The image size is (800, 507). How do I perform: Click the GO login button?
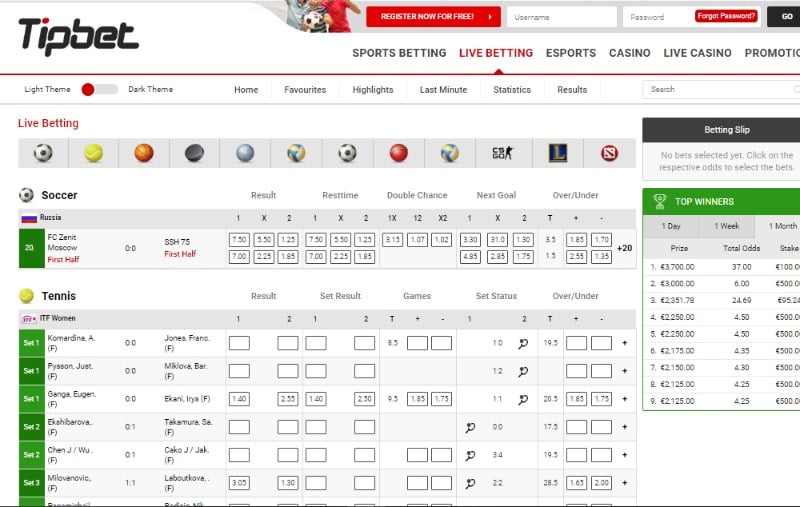coord(784,17)
